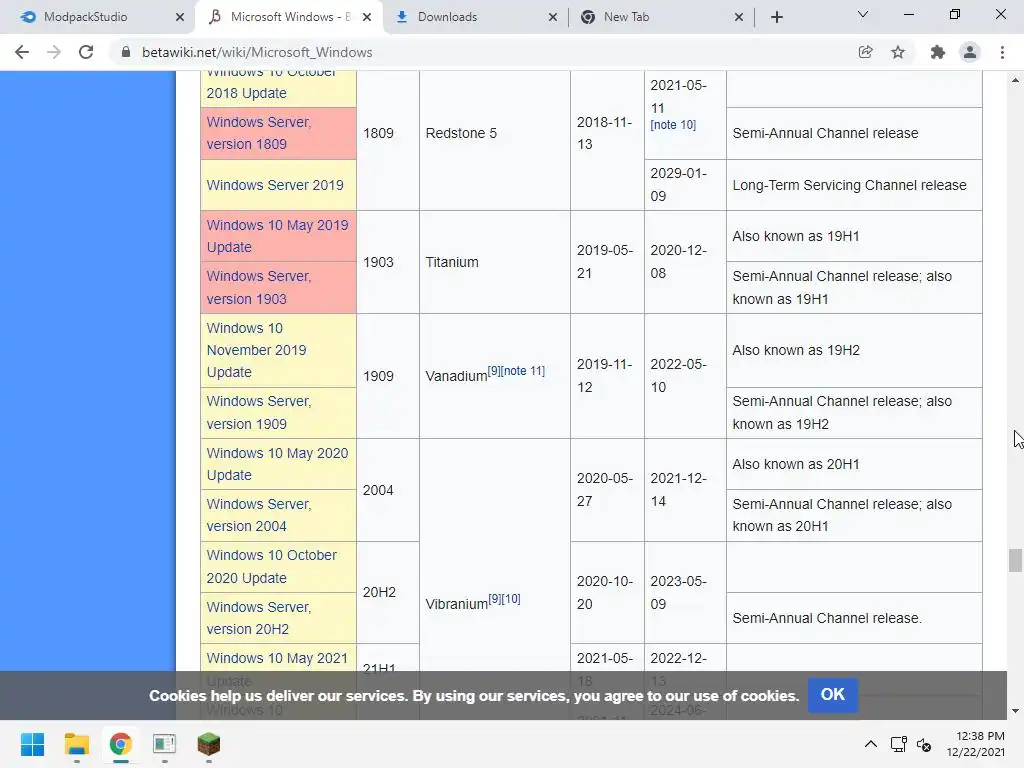Open the taskbar app beside Chrome
Image resolution: width=1024 pixels, height=768 pixels.
[x=165, y=744]
